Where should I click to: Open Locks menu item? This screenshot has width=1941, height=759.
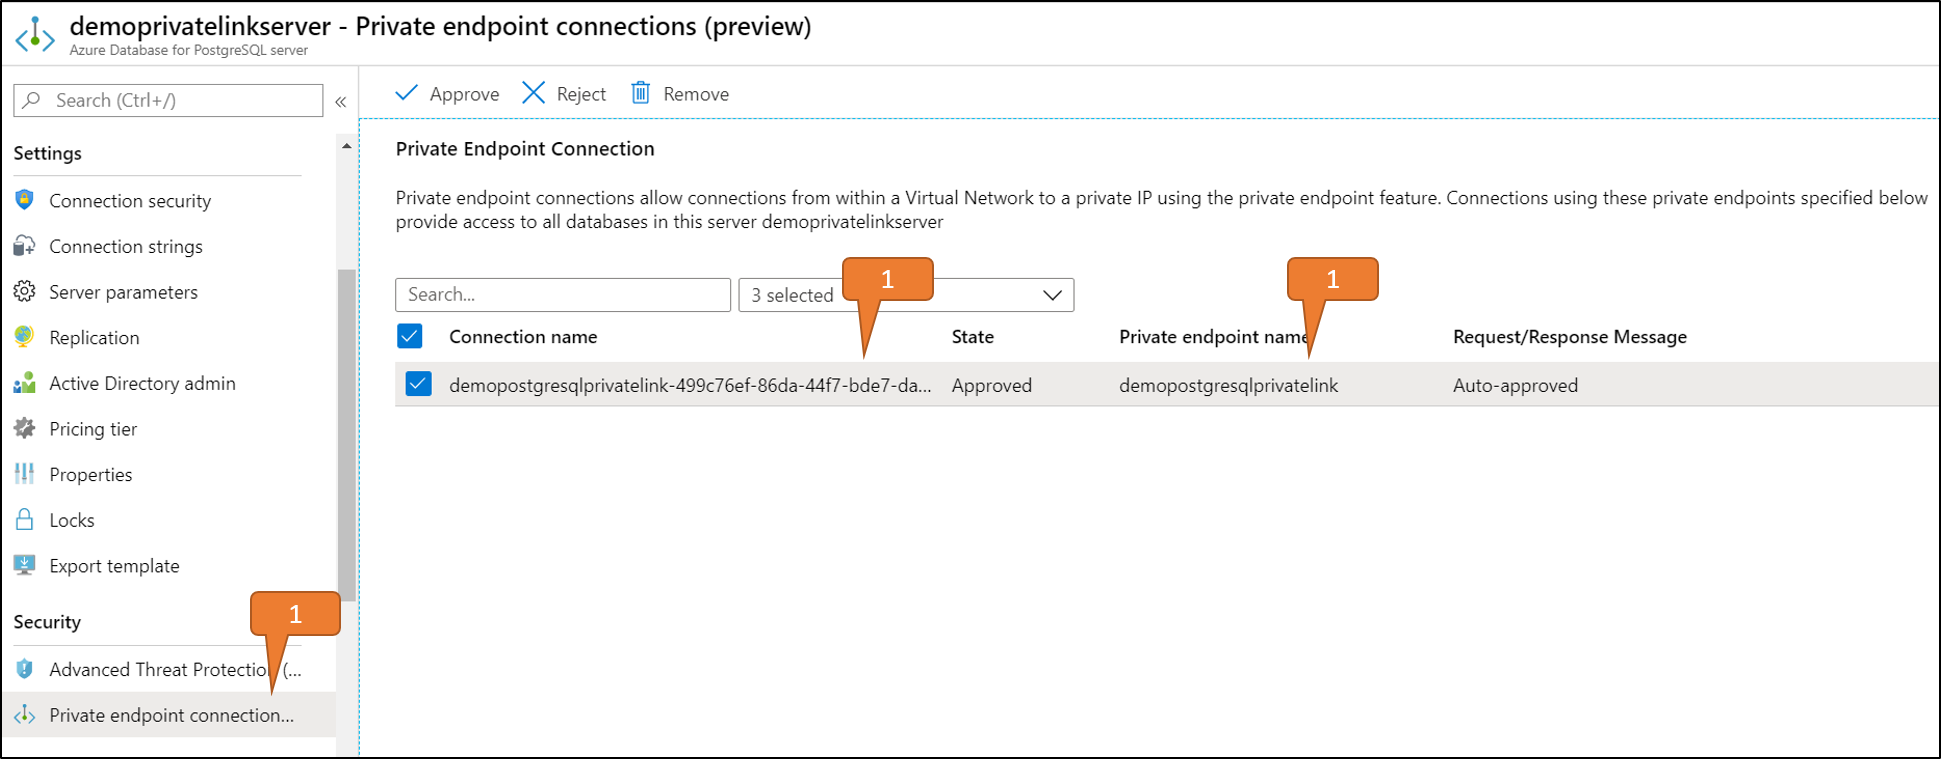(72, 520)
